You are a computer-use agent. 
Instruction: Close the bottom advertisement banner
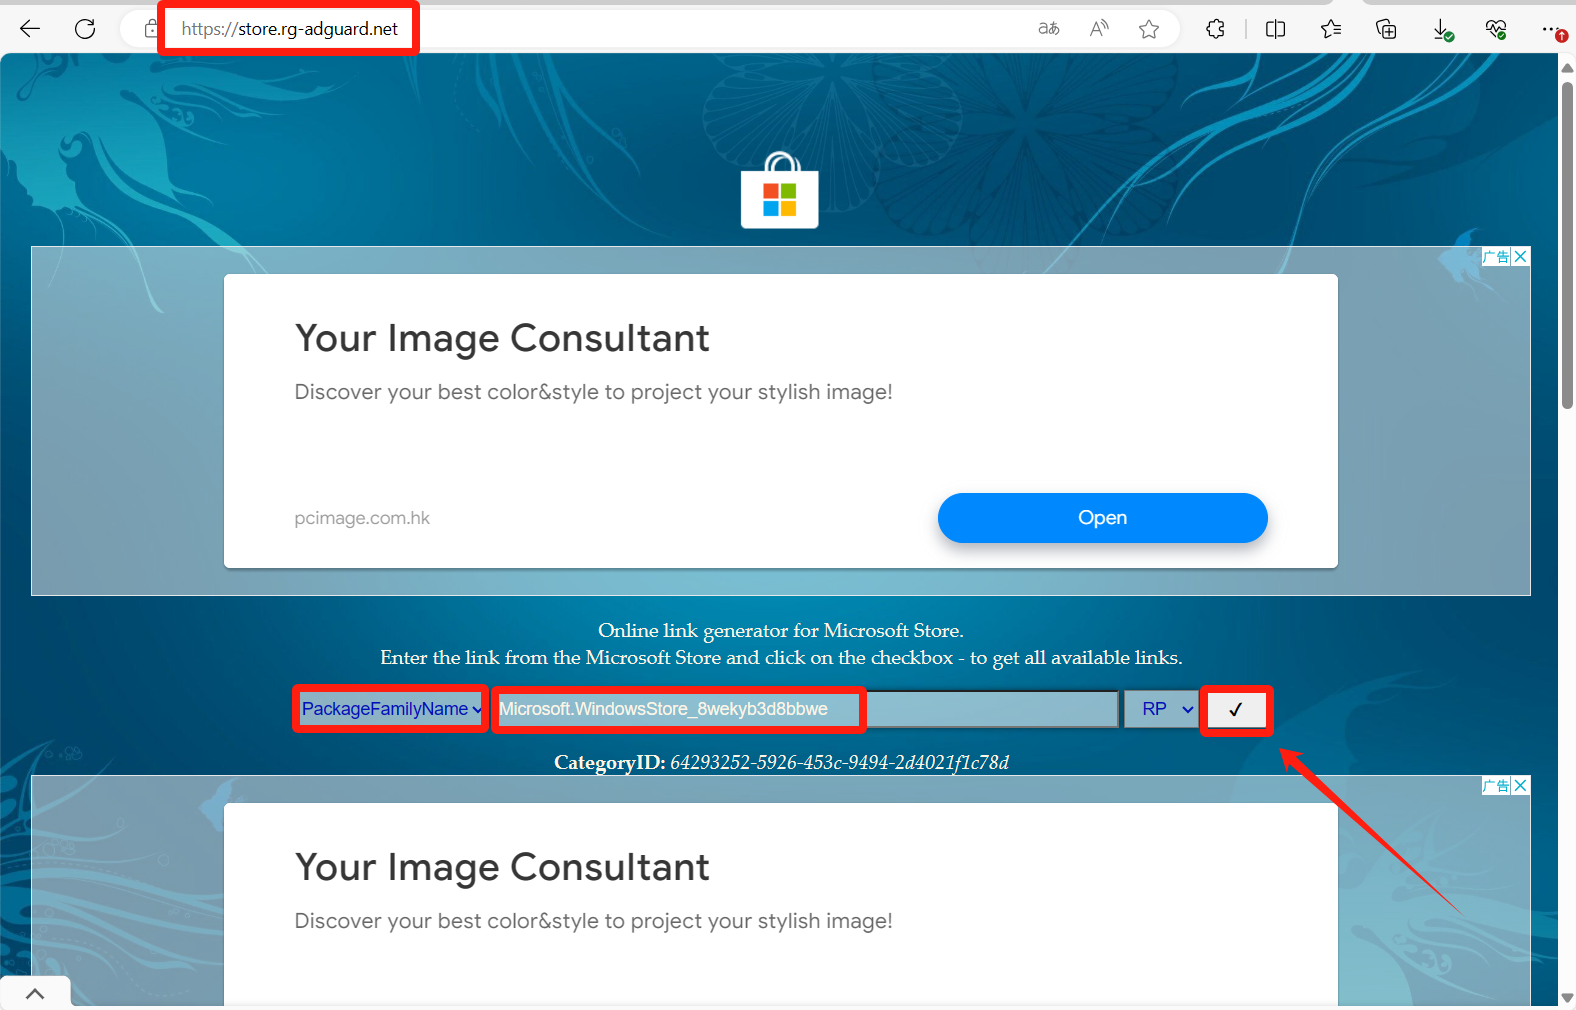click(x=1520, y=786)
